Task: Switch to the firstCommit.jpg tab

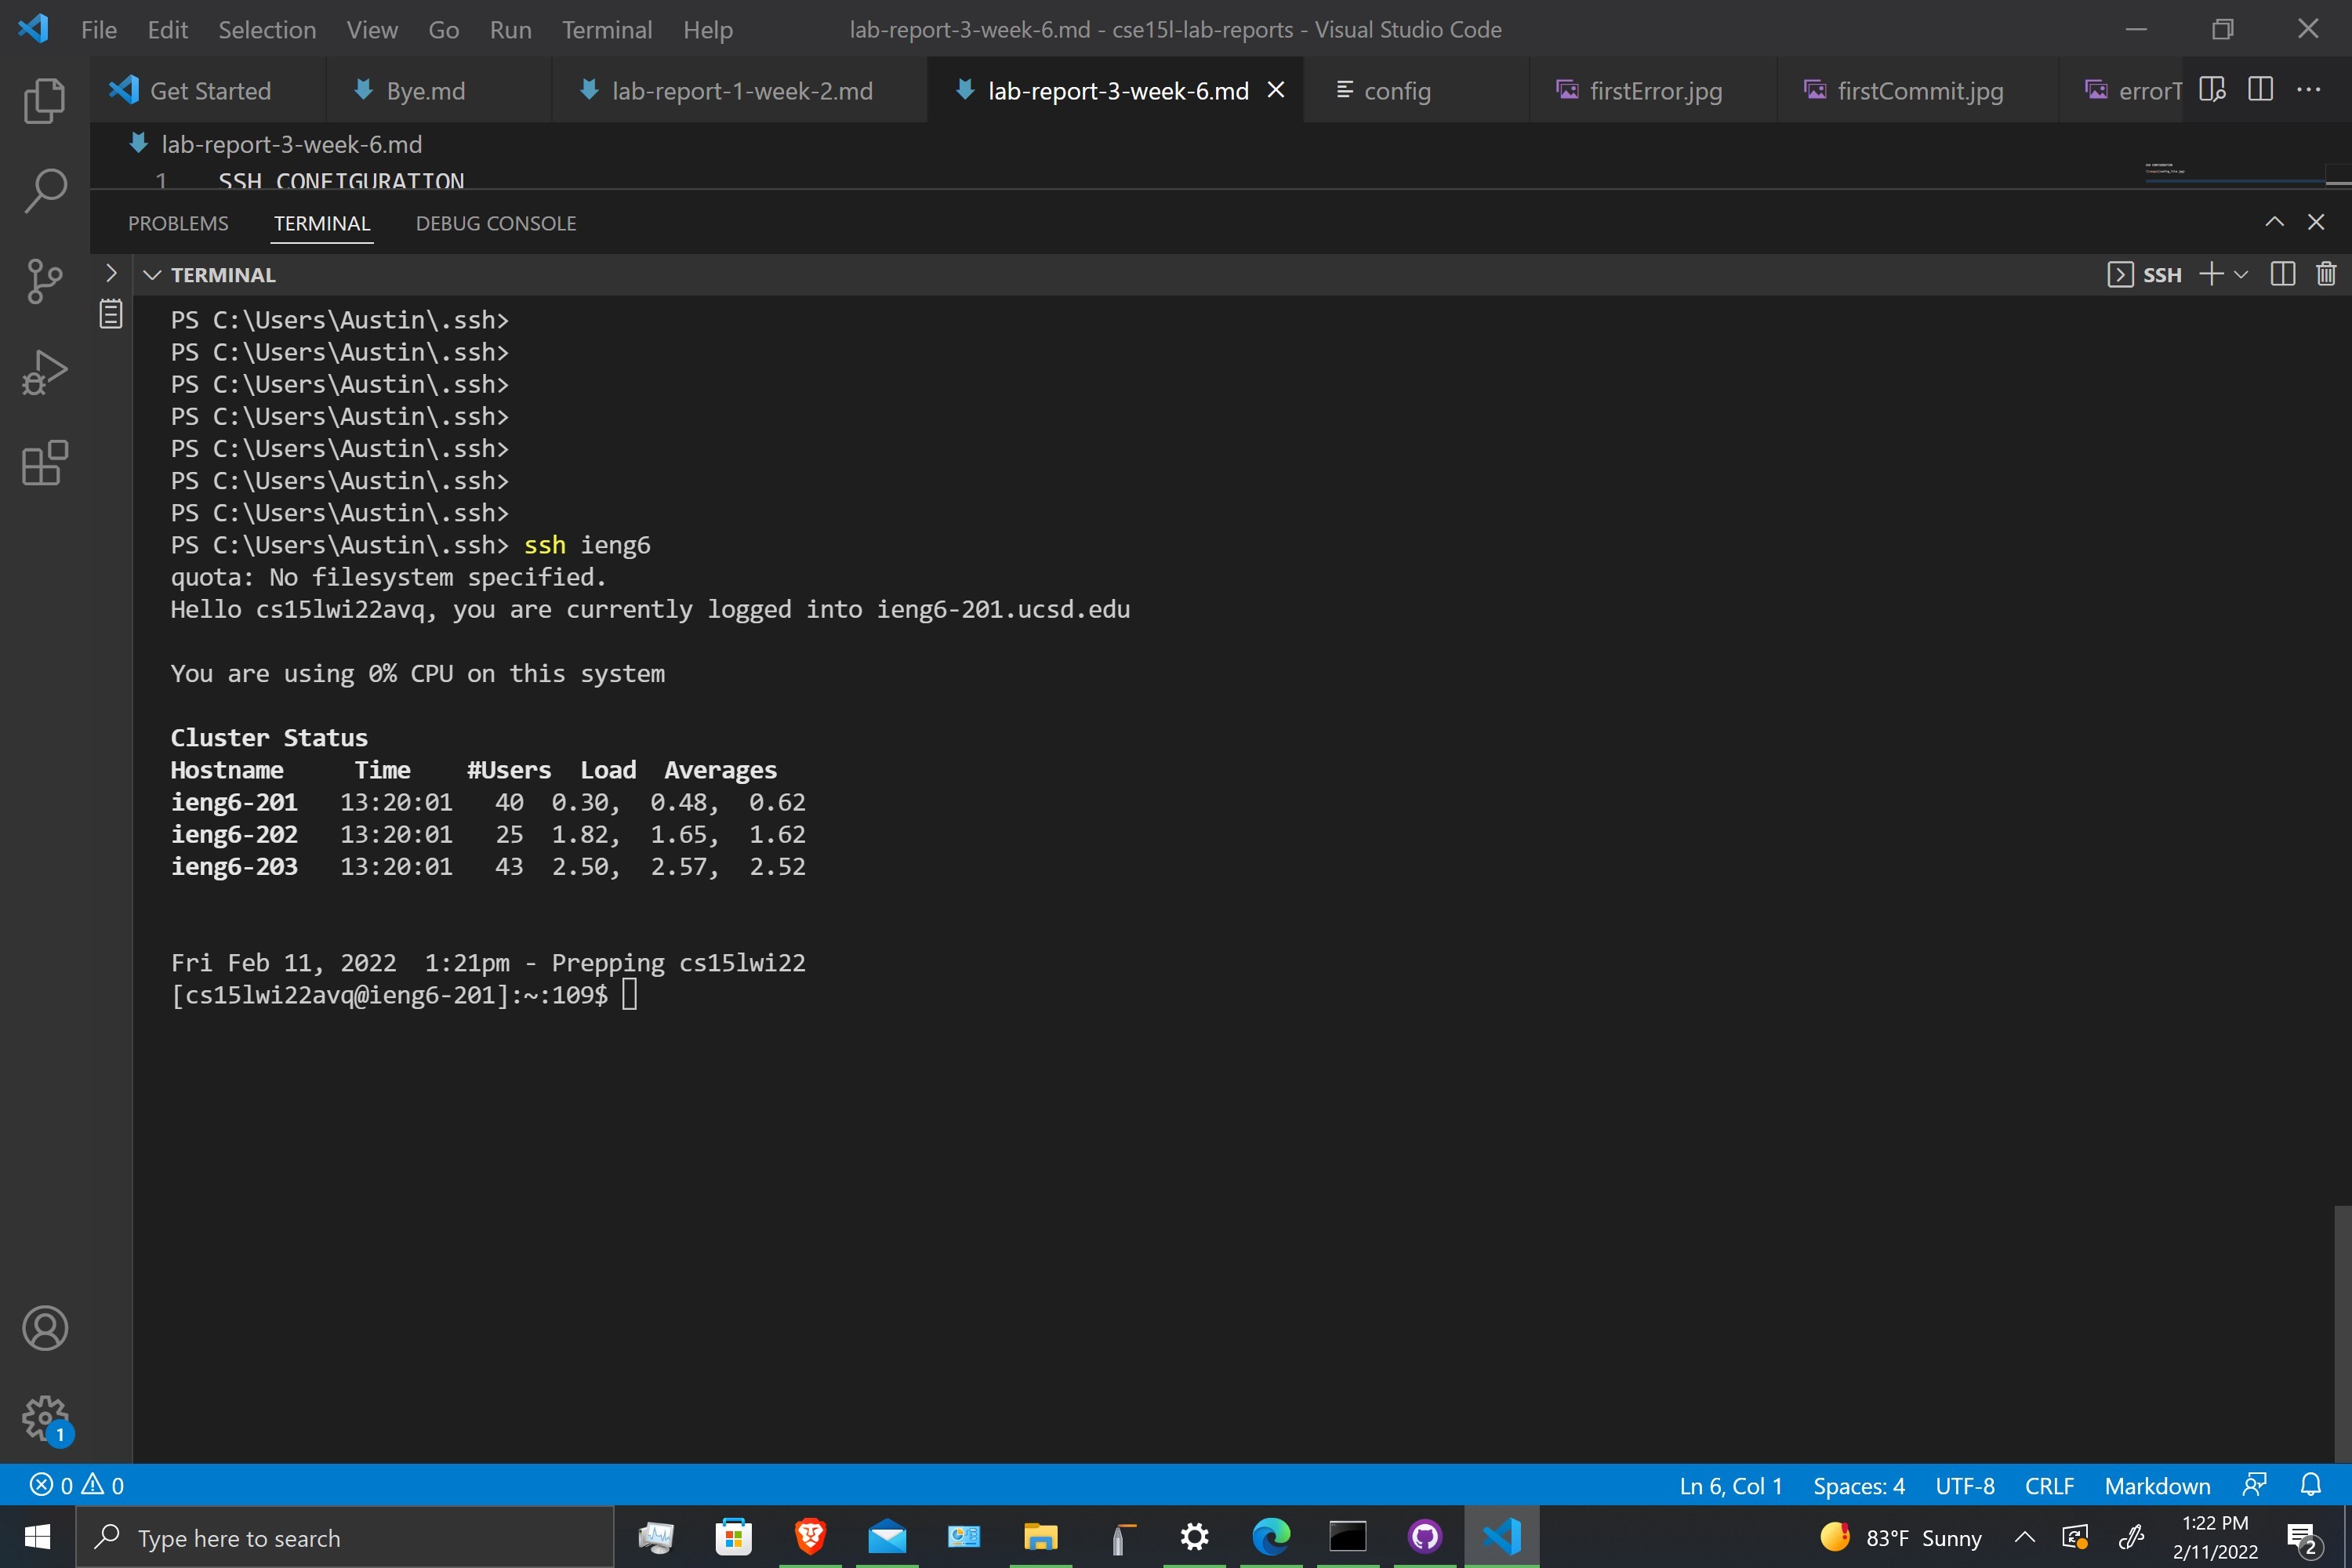Action: click(x=1917, y=90)
